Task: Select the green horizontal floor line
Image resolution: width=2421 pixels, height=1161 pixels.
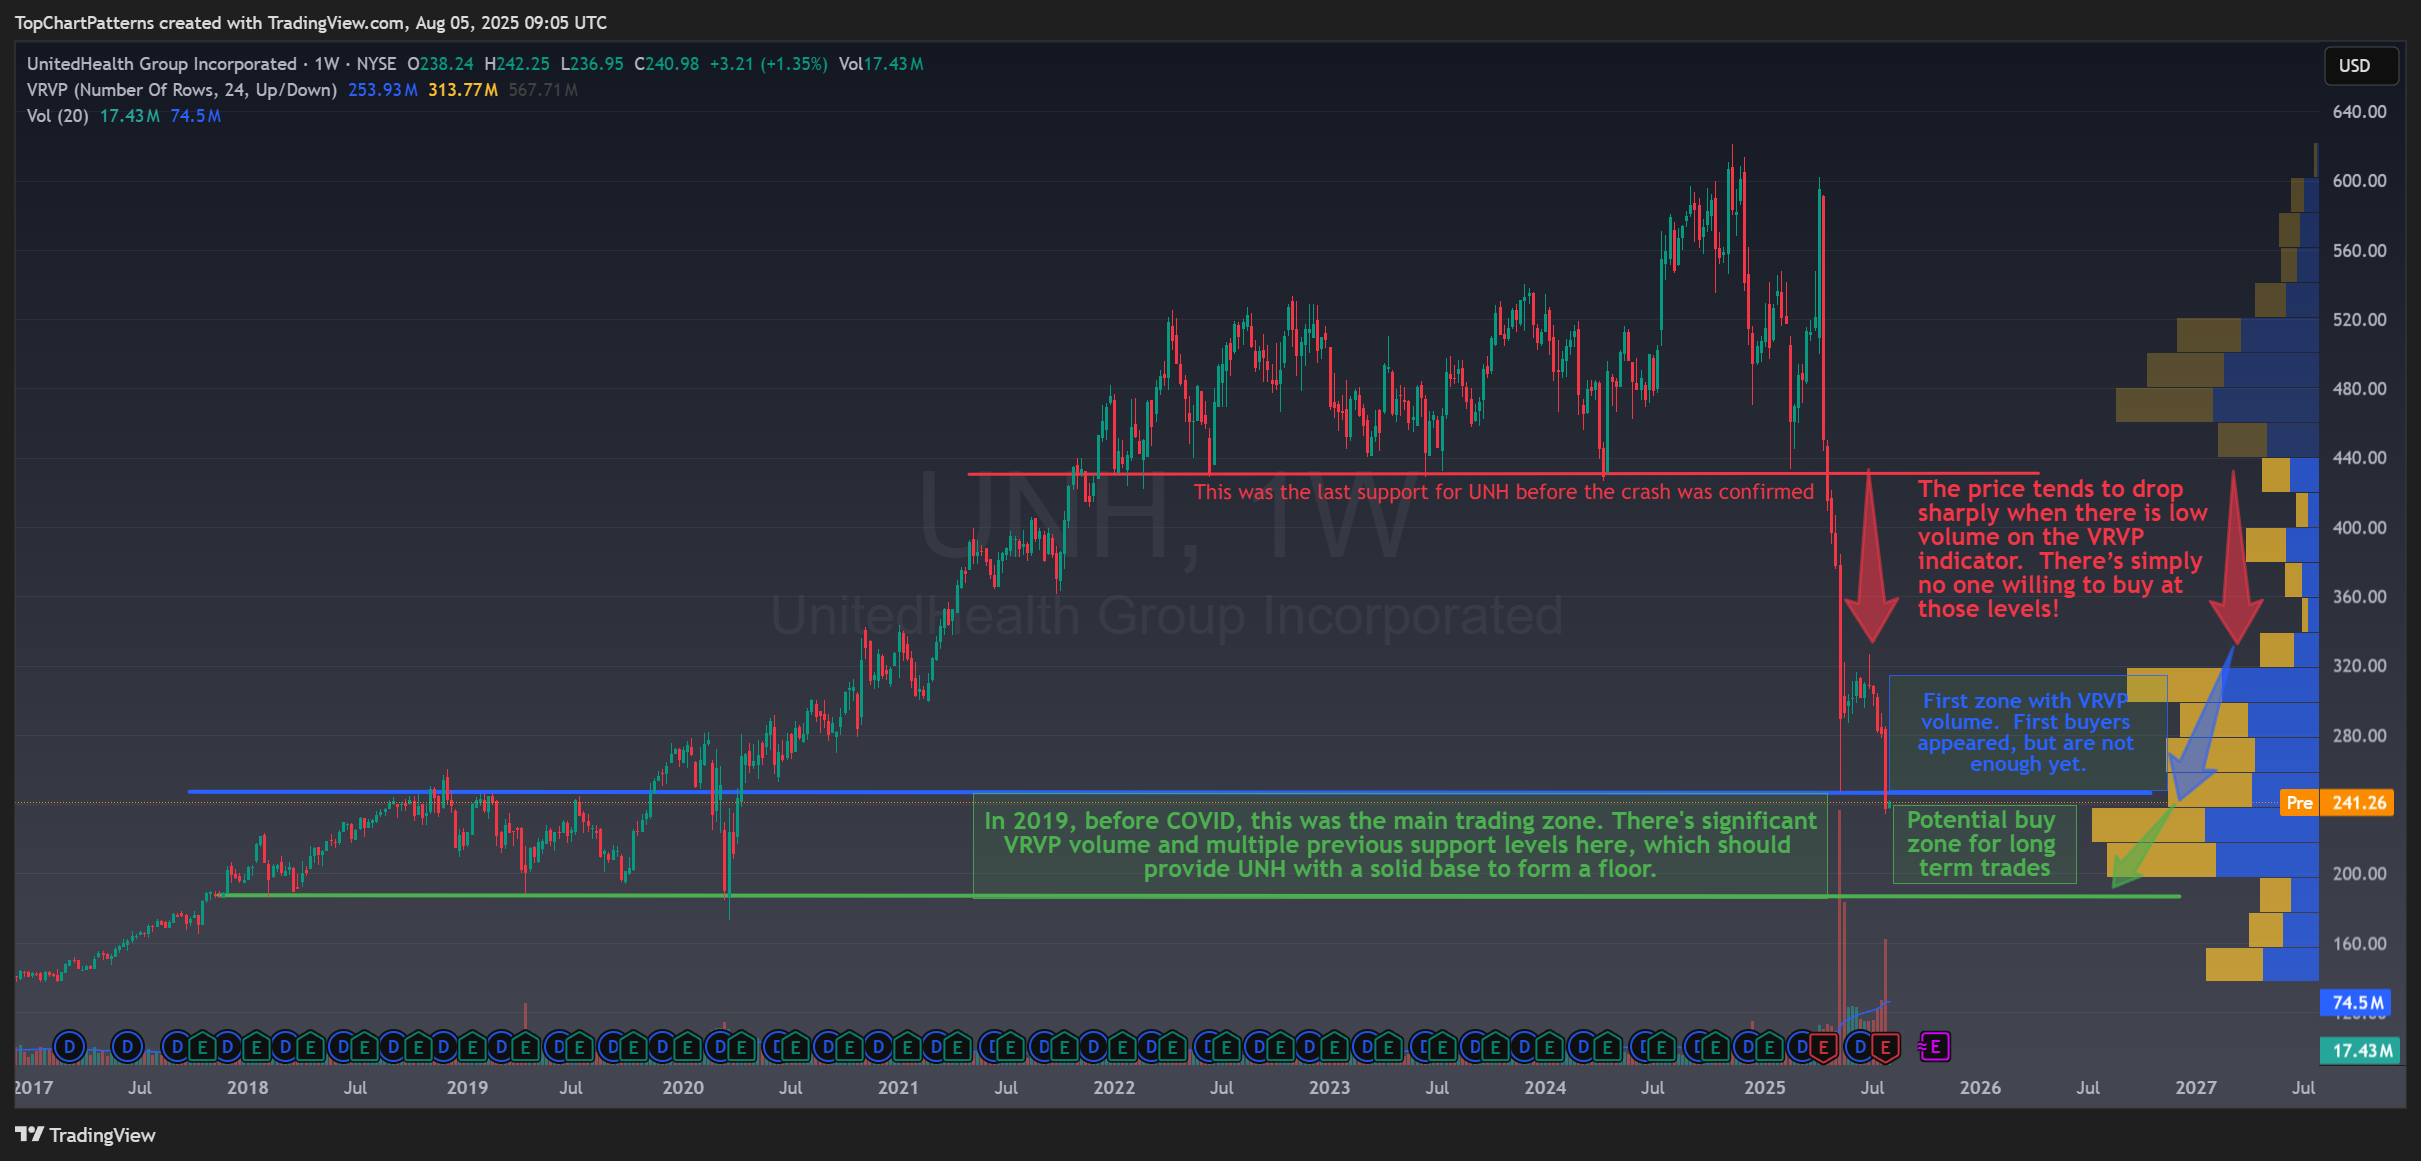Action: (x=1200, y=895)
